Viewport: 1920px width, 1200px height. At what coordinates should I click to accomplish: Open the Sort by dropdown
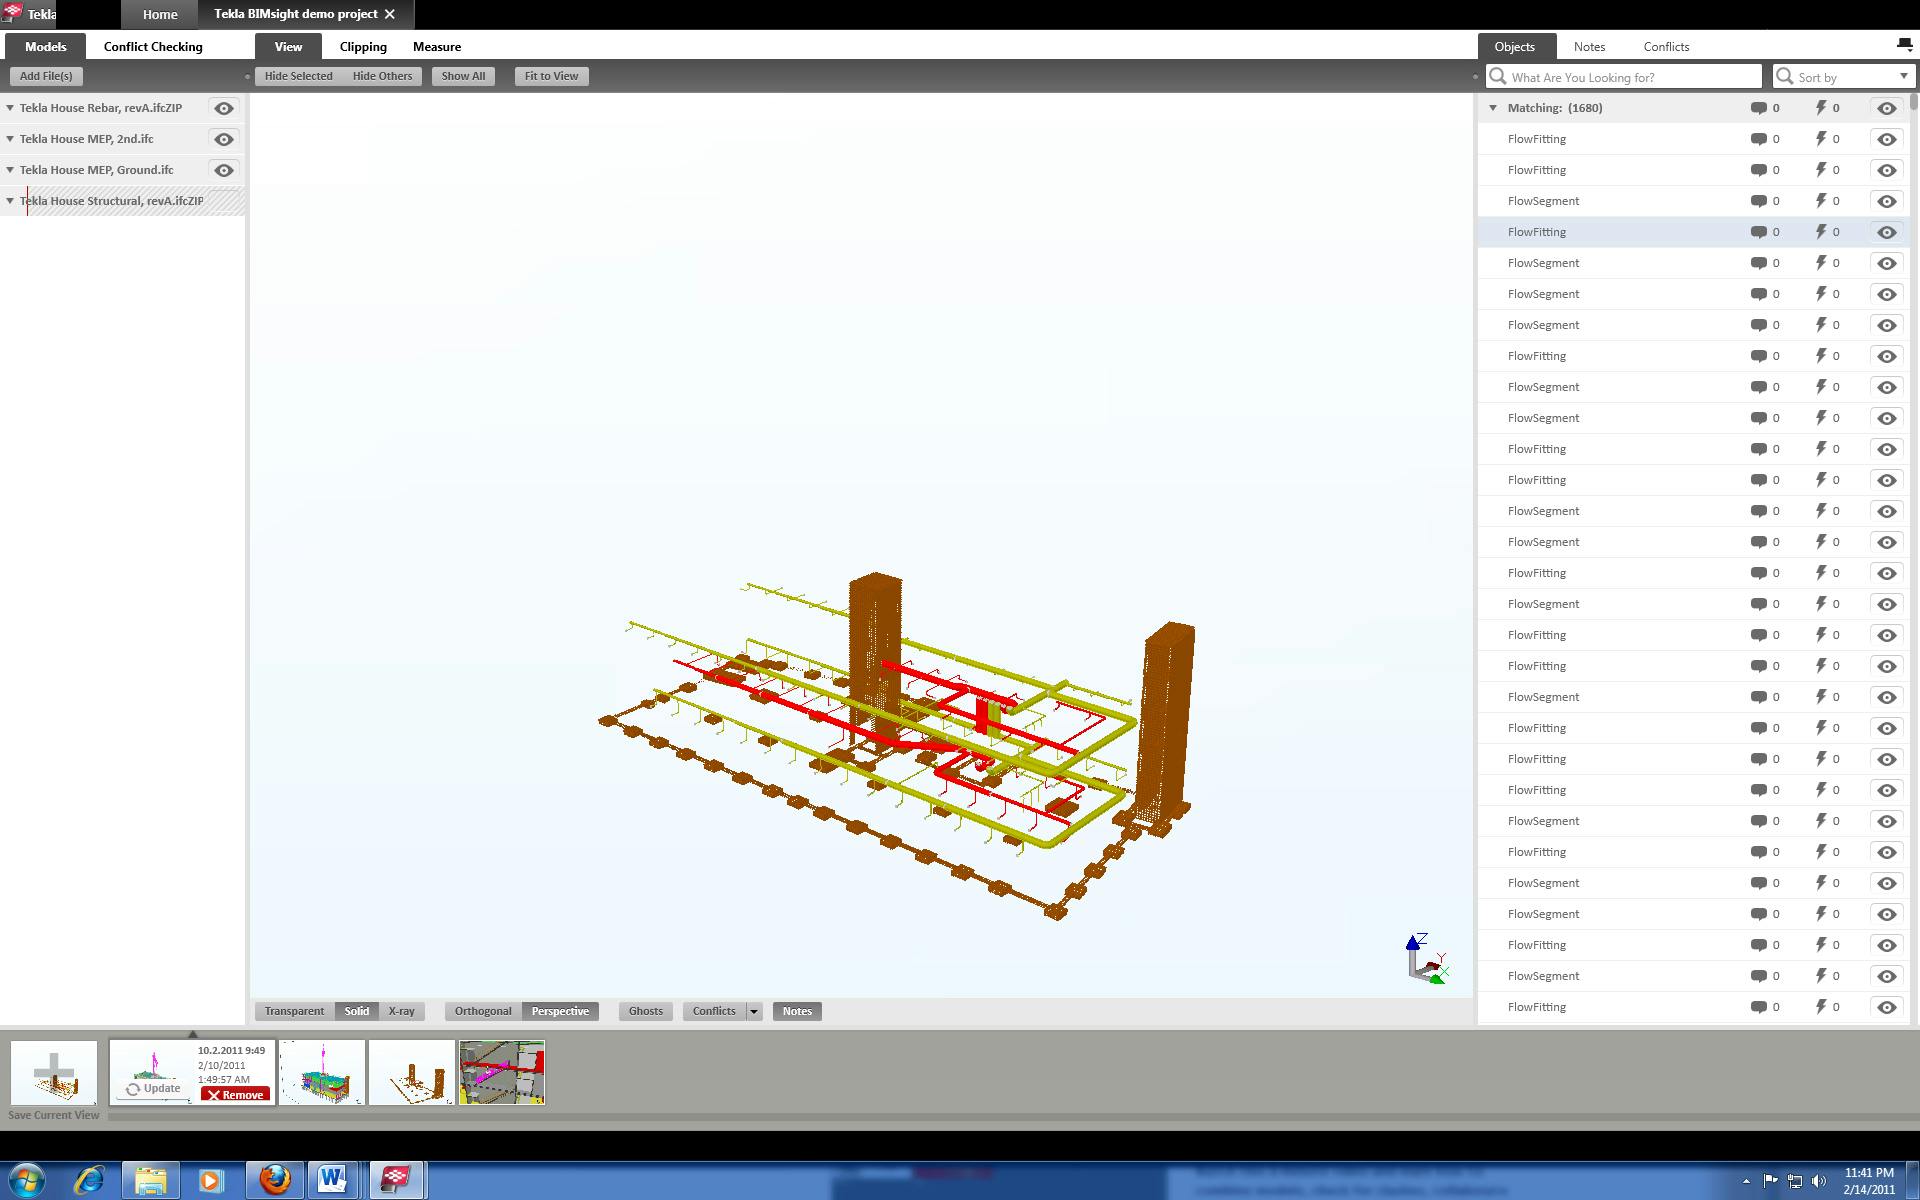click(1903, 77)
